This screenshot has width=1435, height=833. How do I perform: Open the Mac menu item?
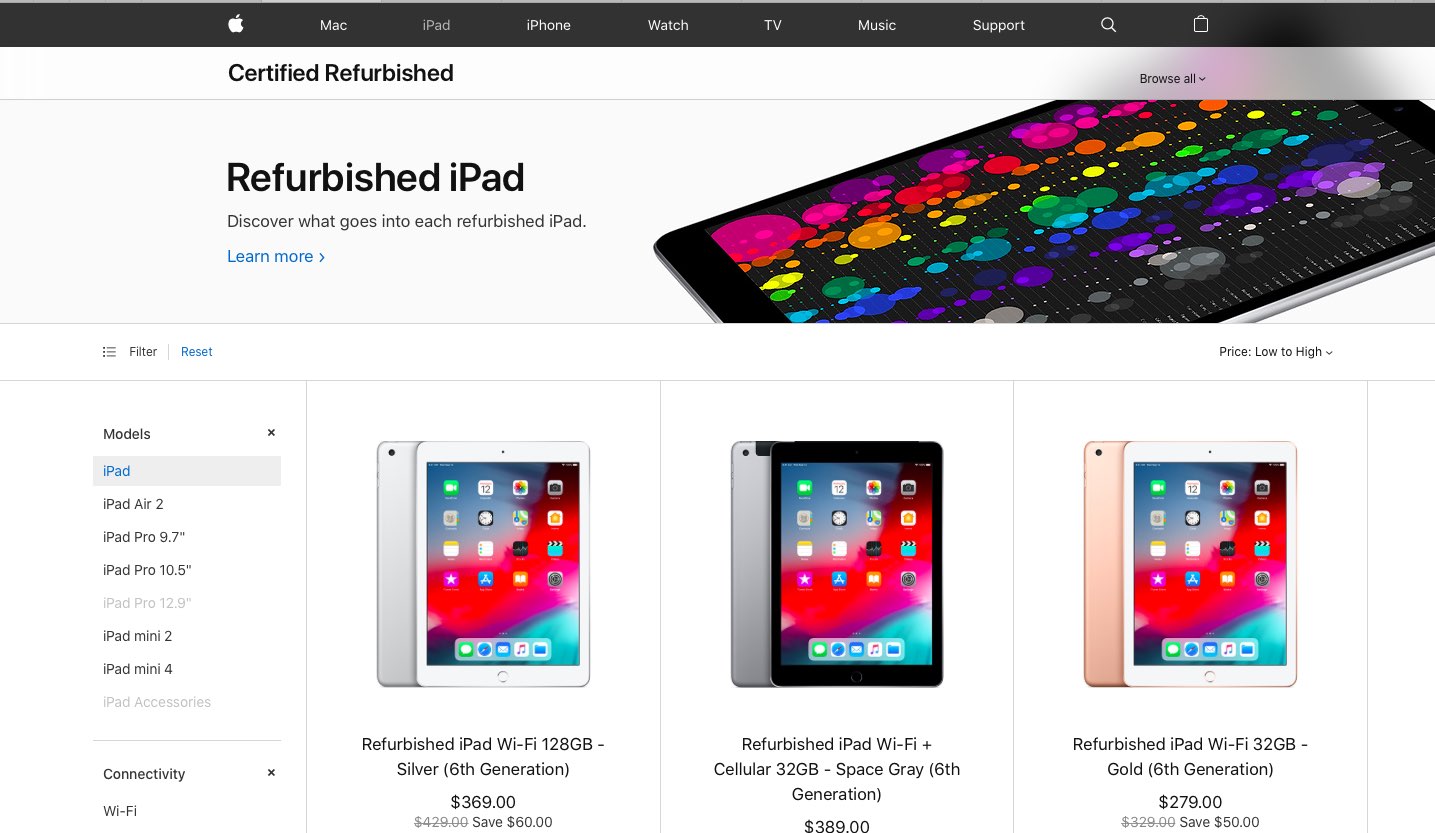(x=333, y=25)
